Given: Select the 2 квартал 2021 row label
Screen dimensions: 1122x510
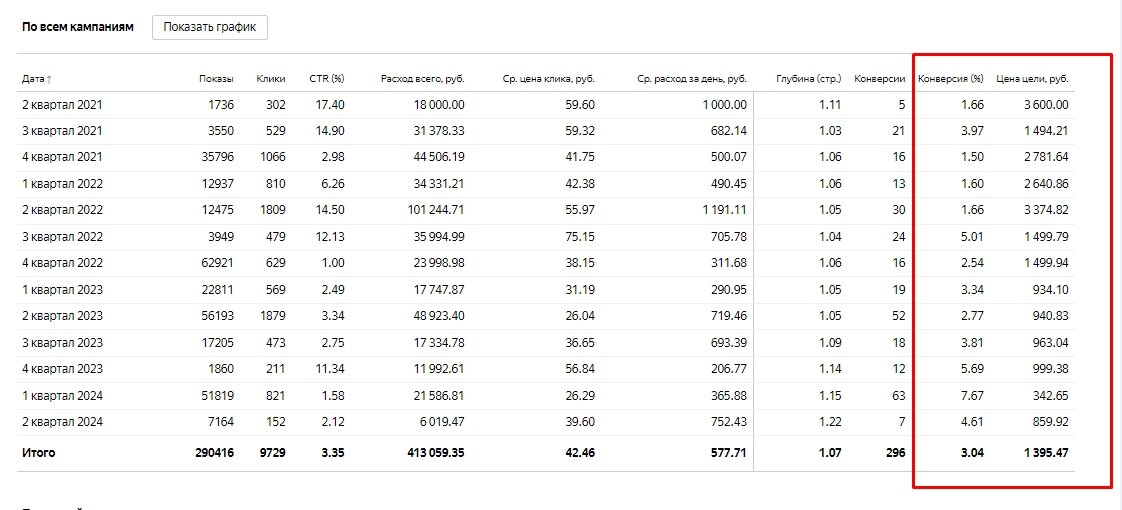Looking at the screenshot, I should coord(62,104).
